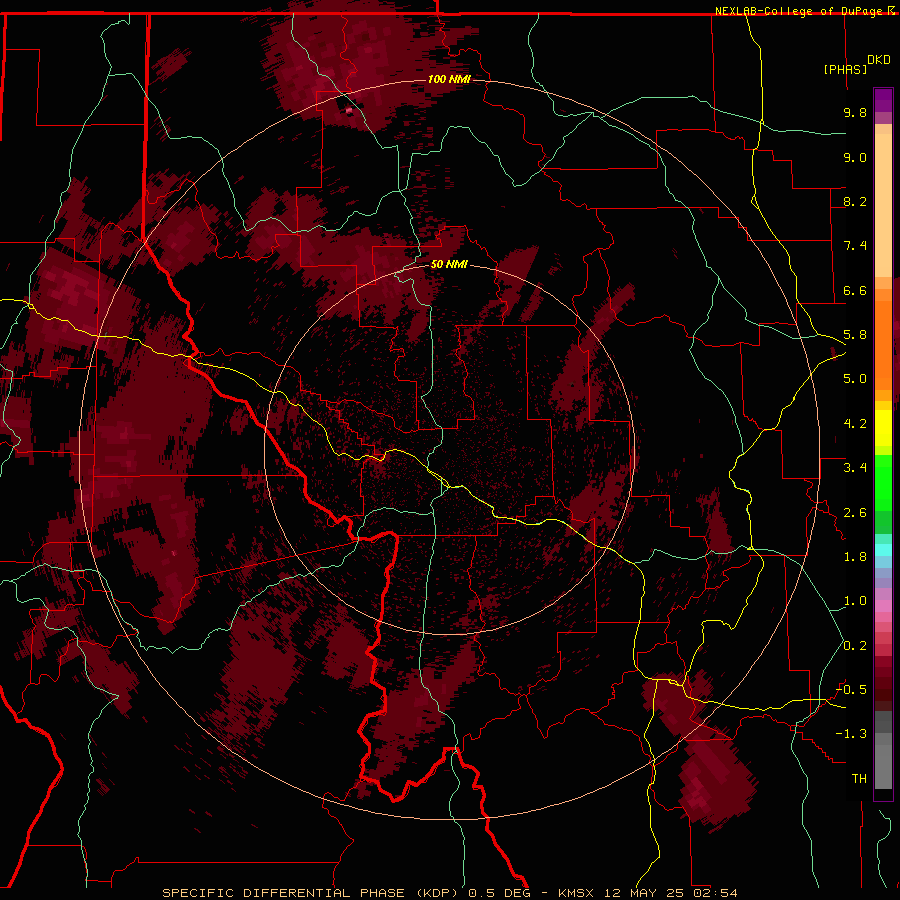This screenshot has width=900, height=900.
Task: Click the 100 NMI range ring label
Action: (449, 79)
